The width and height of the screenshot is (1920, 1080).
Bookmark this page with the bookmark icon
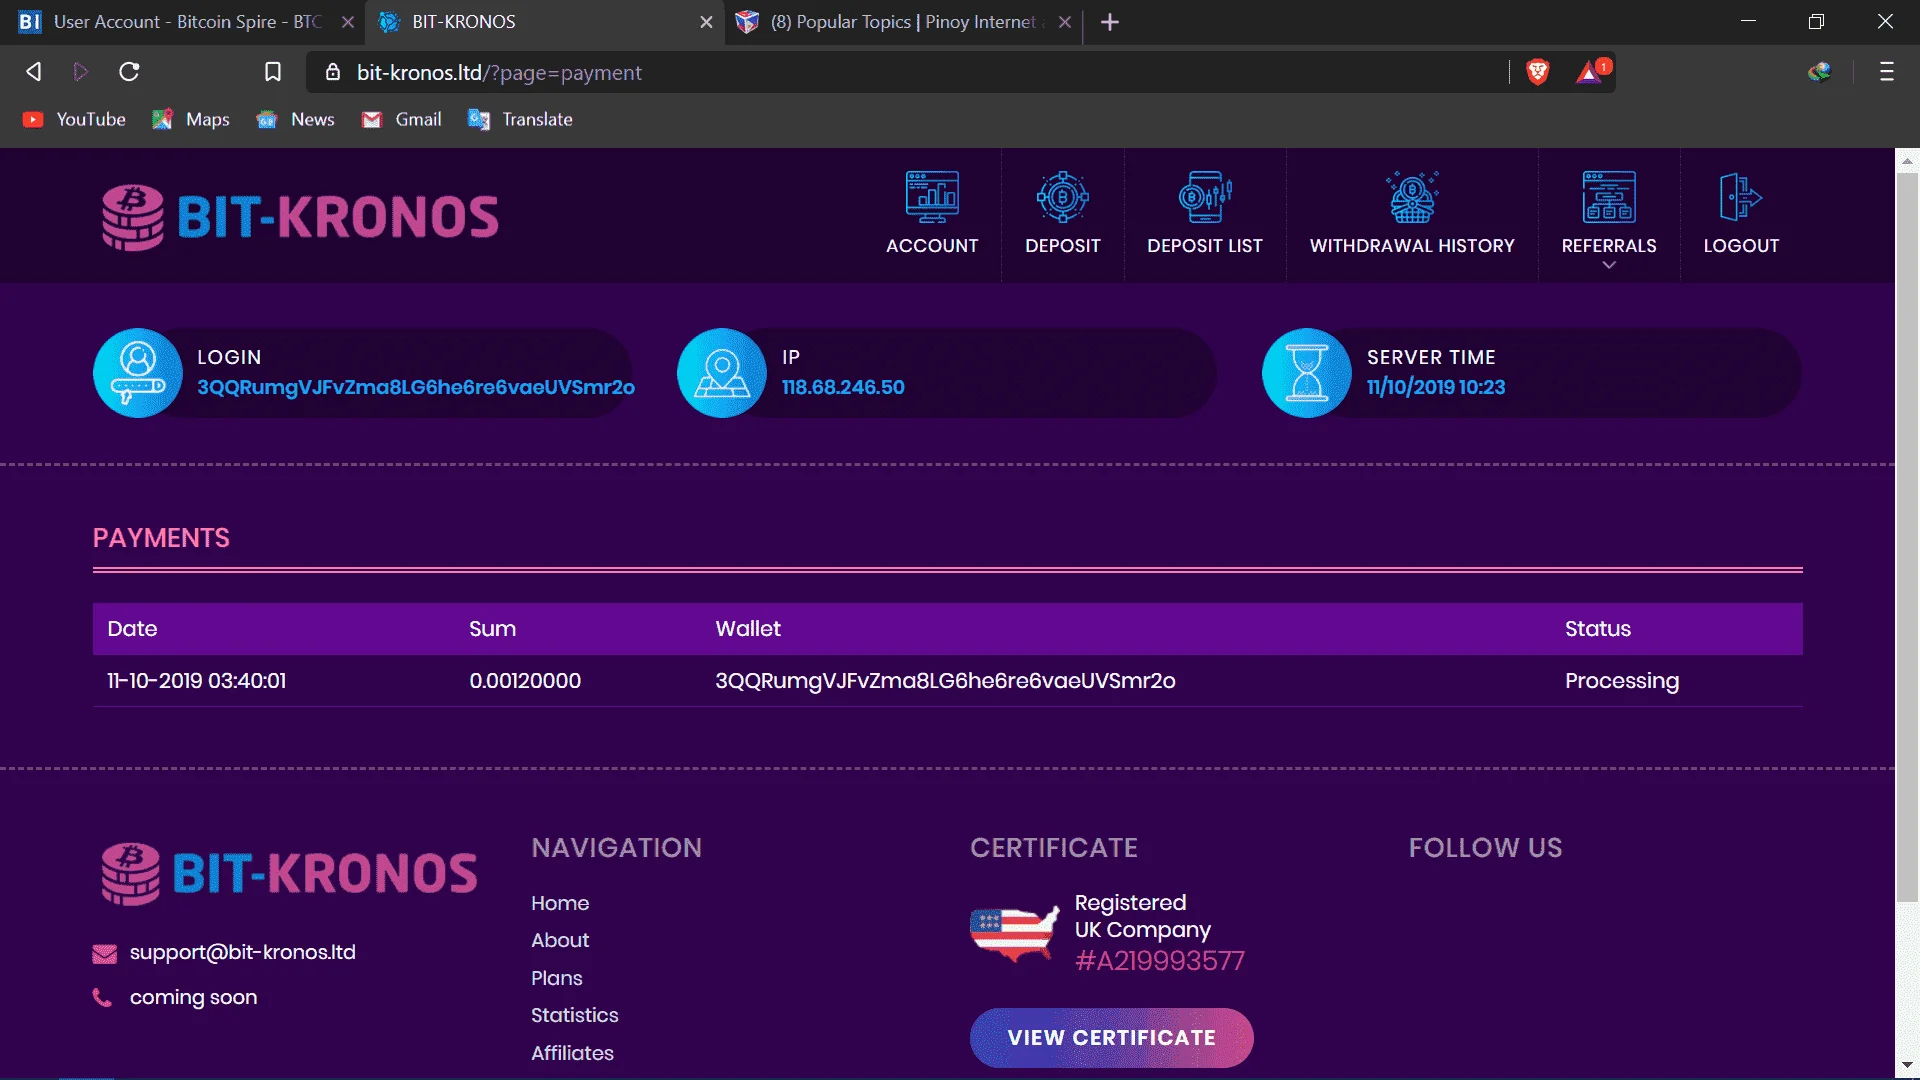272,72
